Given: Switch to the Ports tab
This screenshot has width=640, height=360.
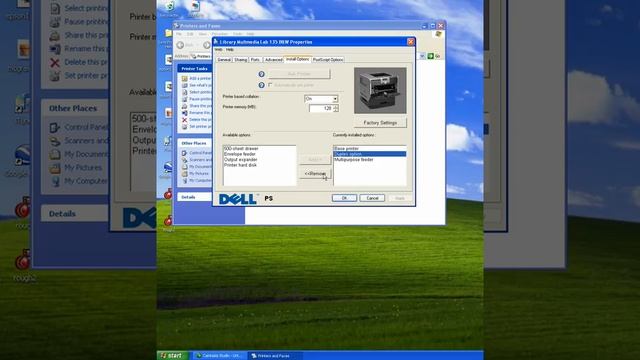Looking at the screenshot, I should click(255, 60).
